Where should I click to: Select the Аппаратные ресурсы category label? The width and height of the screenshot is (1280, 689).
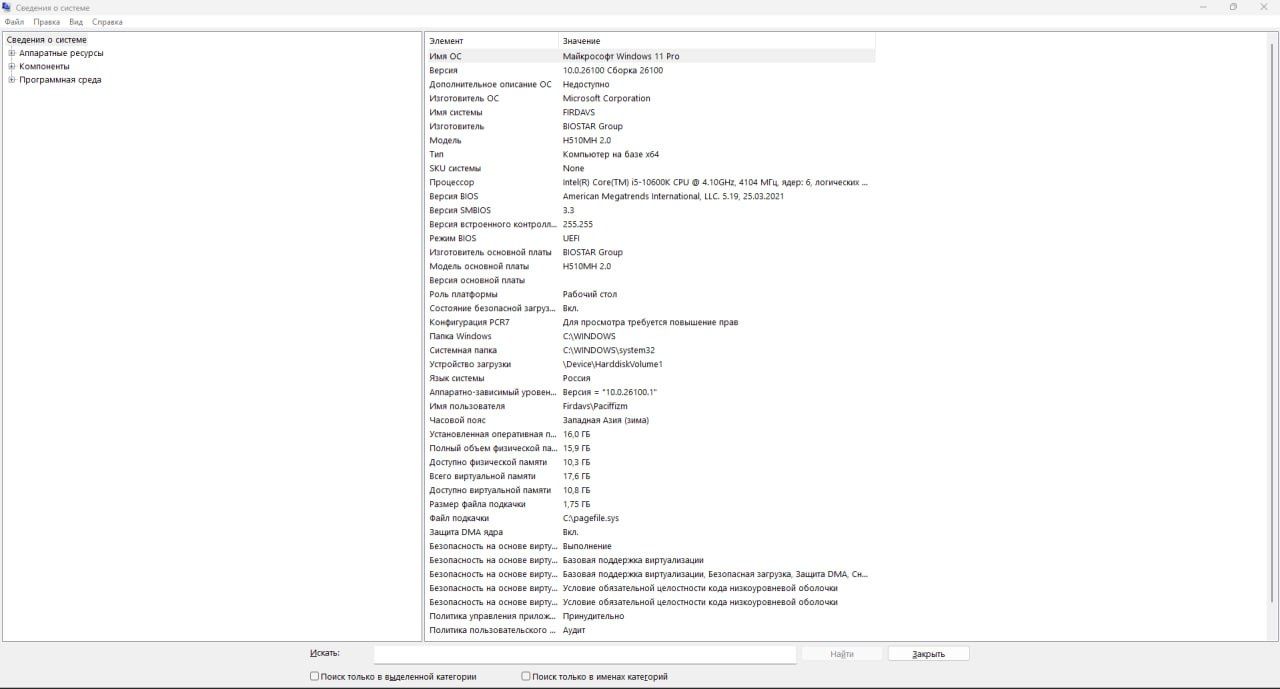[x=61, y=53]
